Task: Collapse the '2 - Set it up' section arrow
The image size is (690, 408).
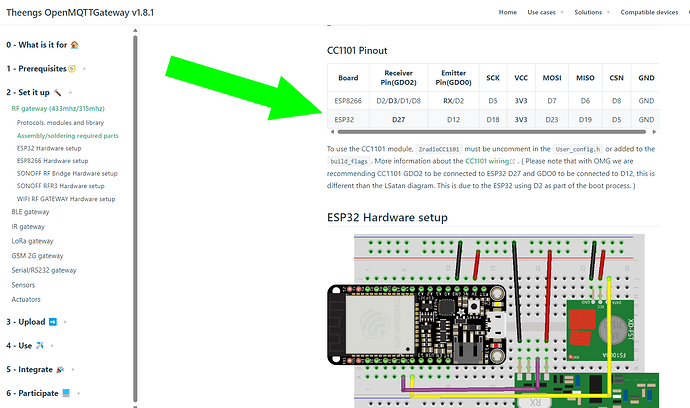Action: 70,92
